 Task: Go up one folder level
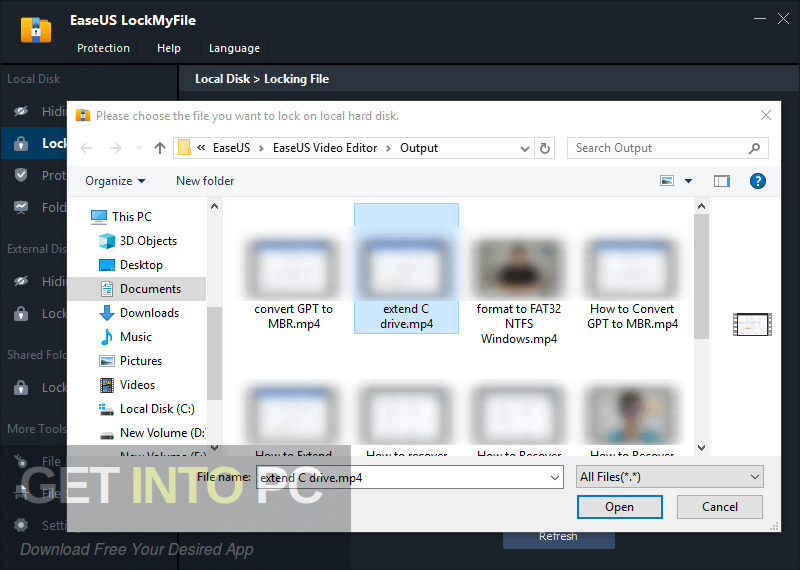160,148
